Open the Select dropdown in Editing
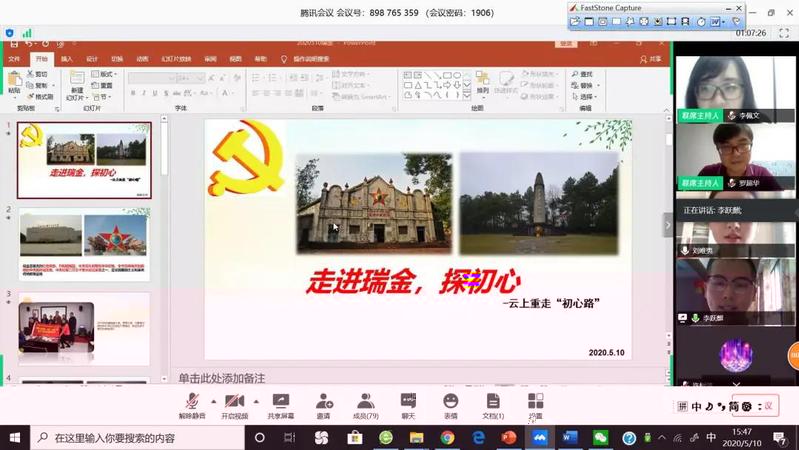The image size is (799, 450). [584, 96]
